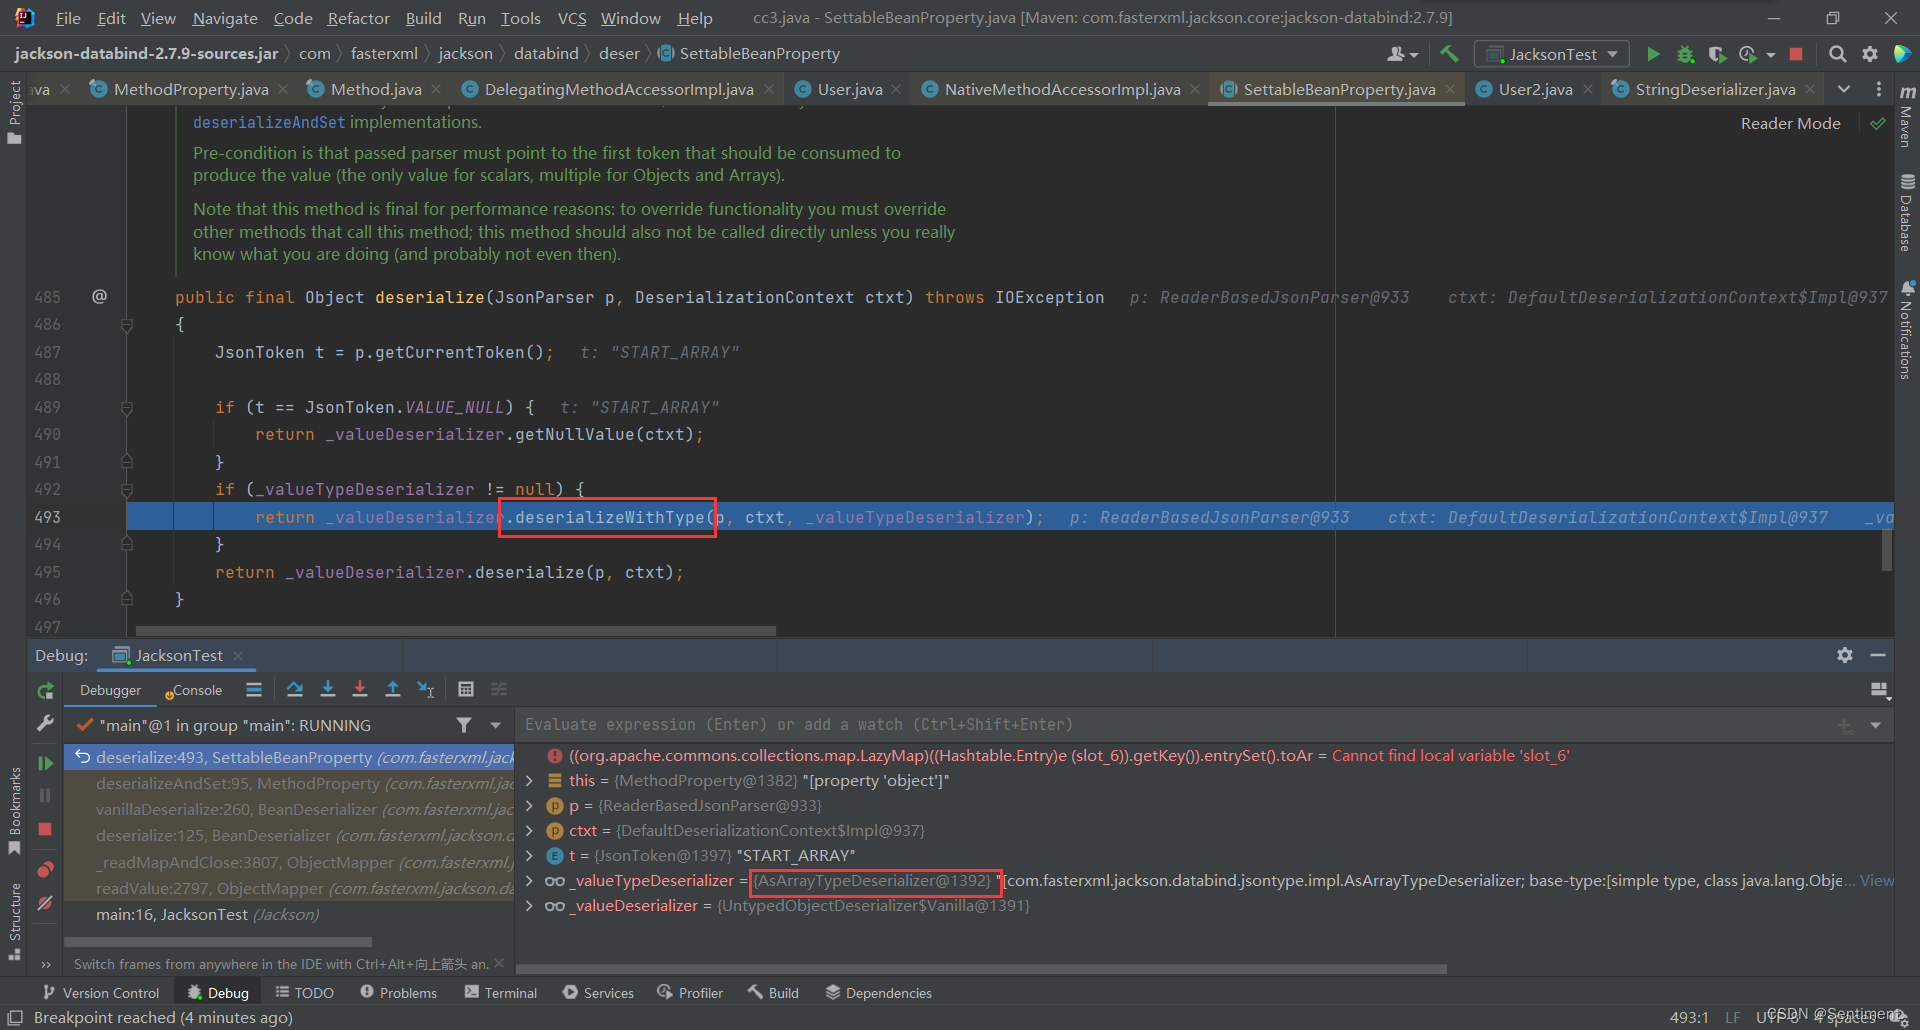
Task: Close the MethodProperty.java tab
Action: coord(283,89)
